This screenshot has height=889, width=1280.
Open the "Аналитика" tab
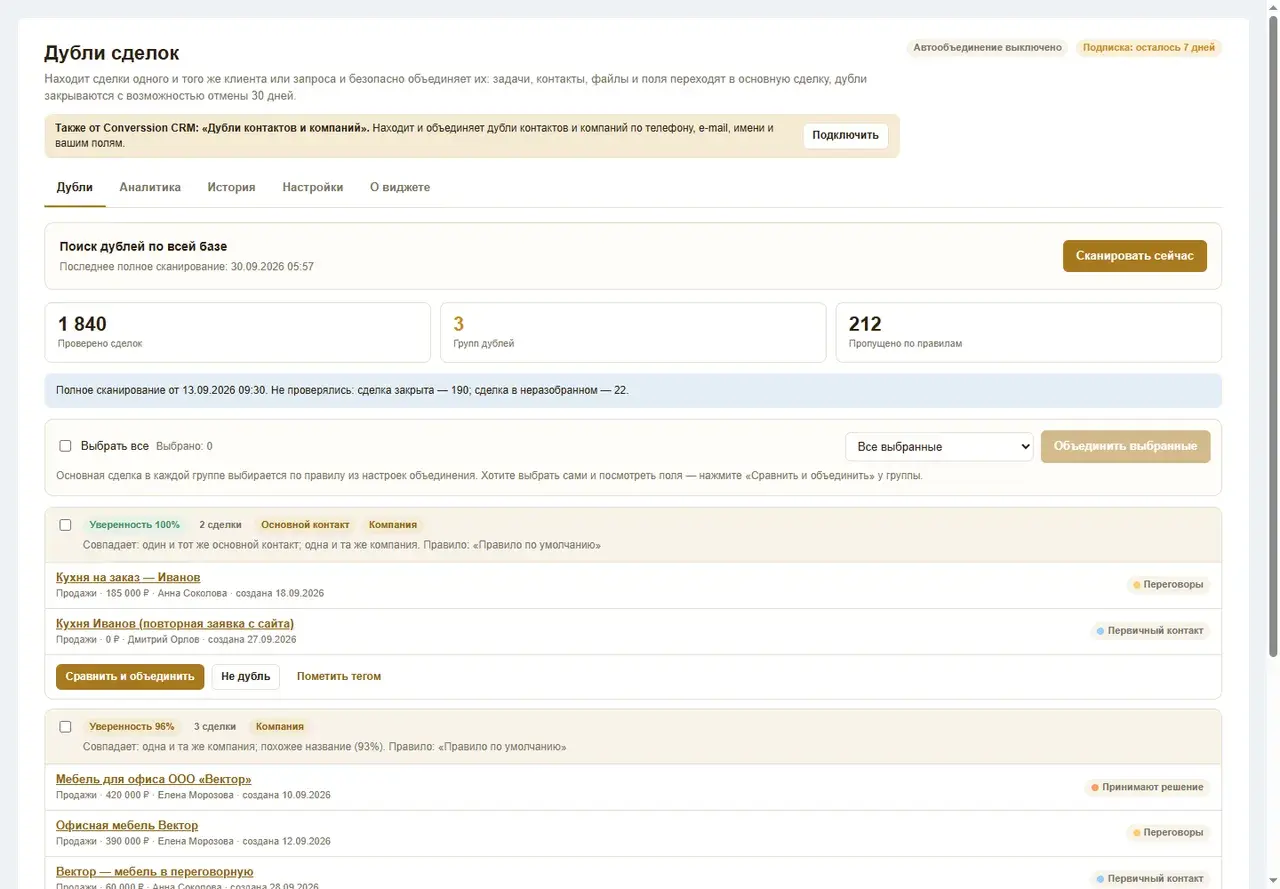(x=150, y=187)
